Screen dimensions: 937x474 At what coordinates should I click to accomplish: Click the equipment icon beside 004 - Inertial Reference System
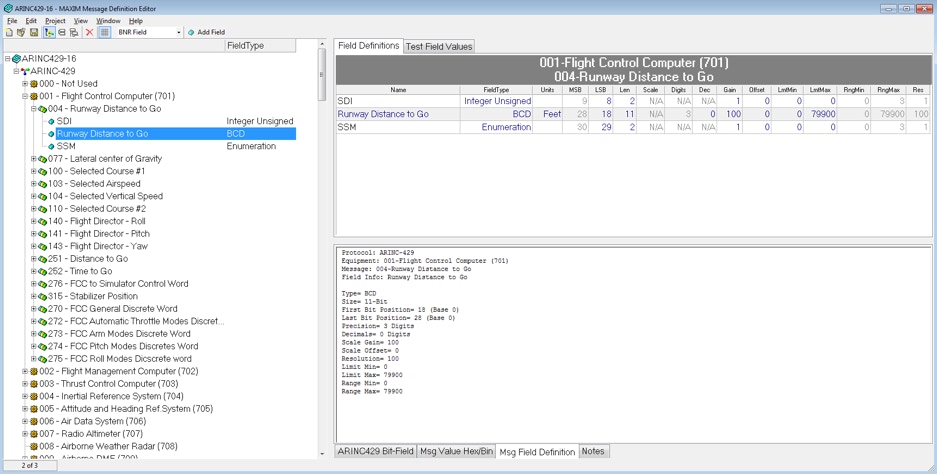tap(34, 396)
